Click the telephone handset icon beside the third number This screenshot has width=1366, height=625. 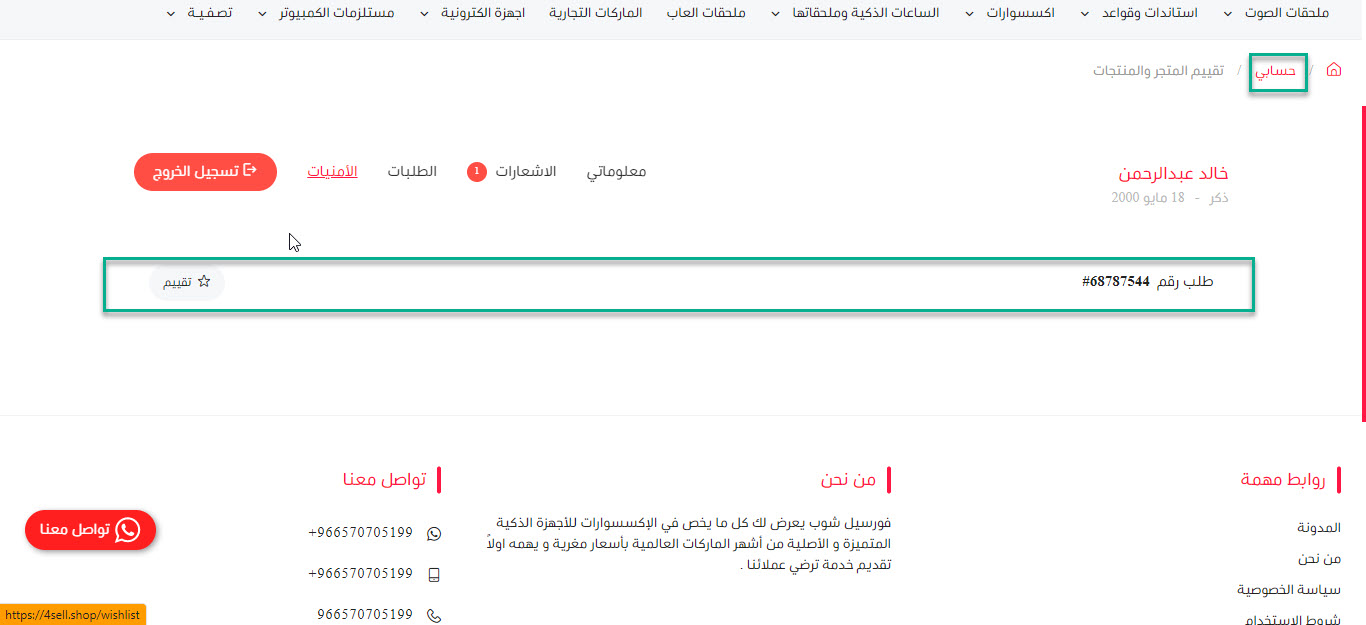(434, 616)
